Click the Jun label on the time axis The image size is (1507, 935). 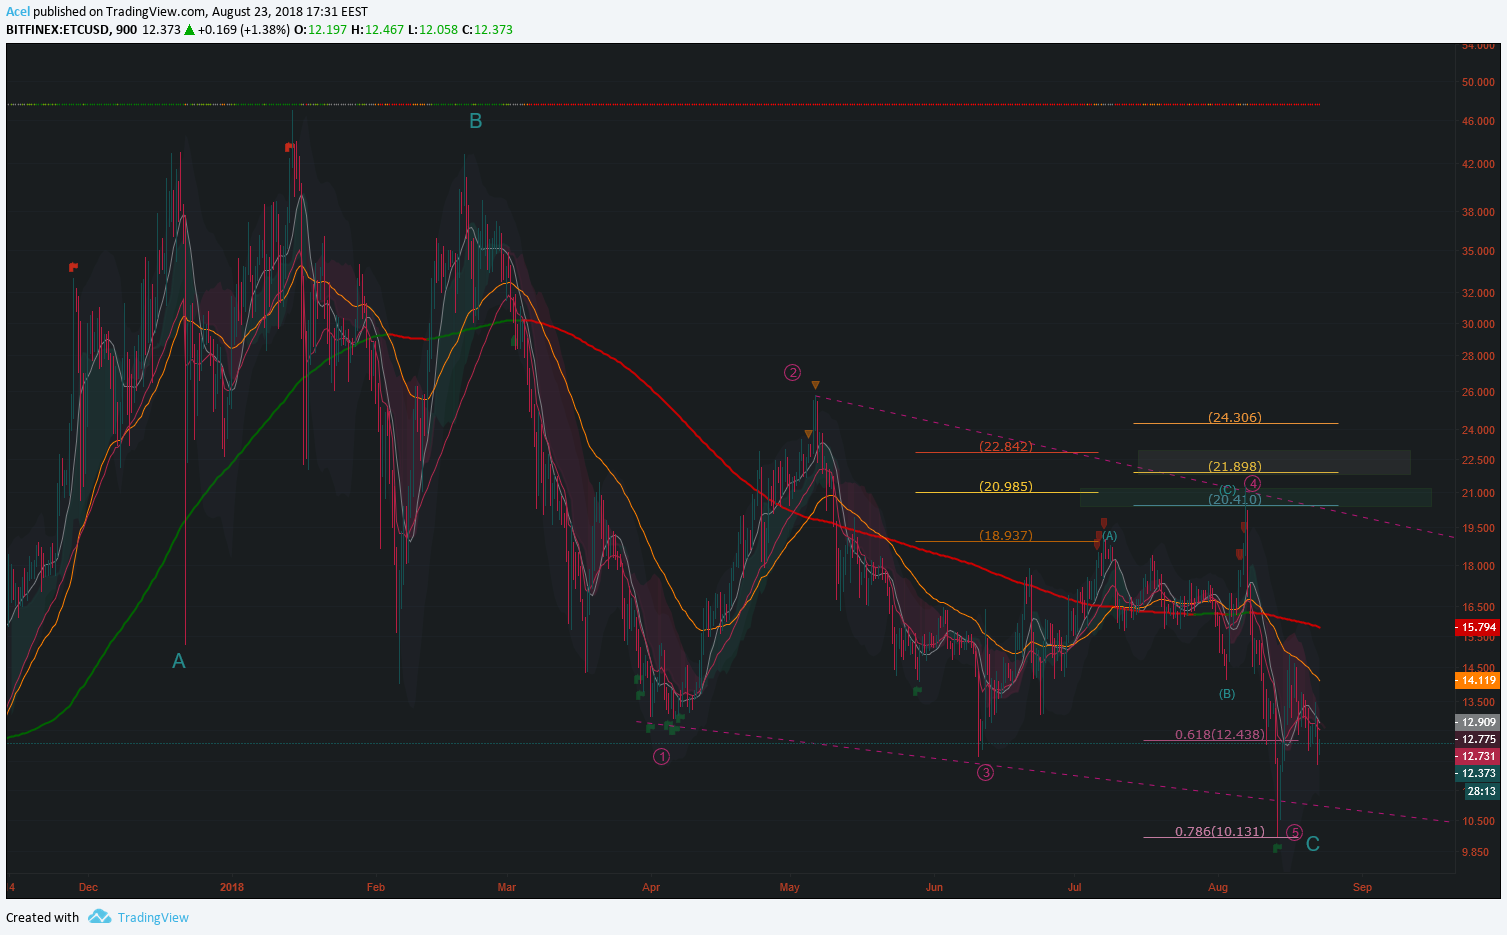pyautogui.click(x=934, y=887)
